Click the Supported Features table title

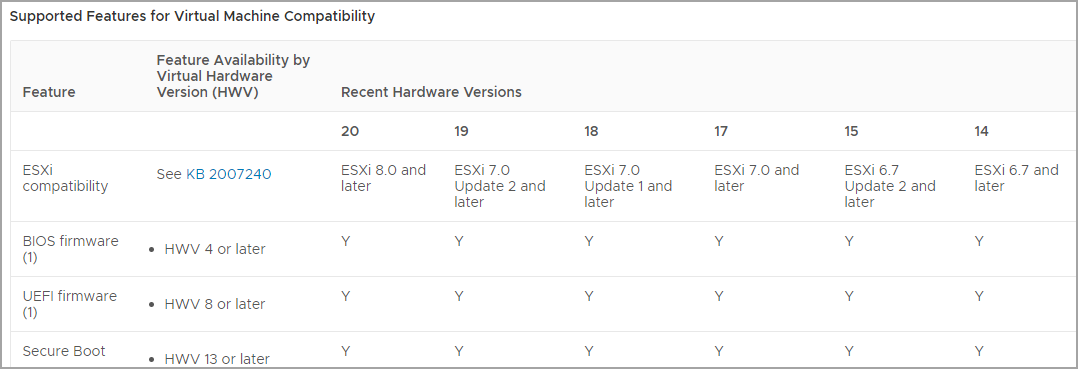click(192, 16)
